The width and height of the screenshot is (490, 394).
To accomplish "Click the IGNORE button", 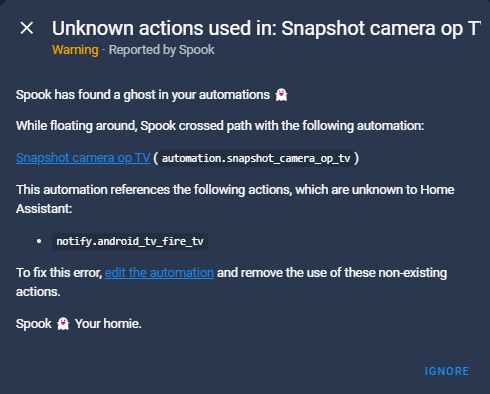I will click(447, 371).
